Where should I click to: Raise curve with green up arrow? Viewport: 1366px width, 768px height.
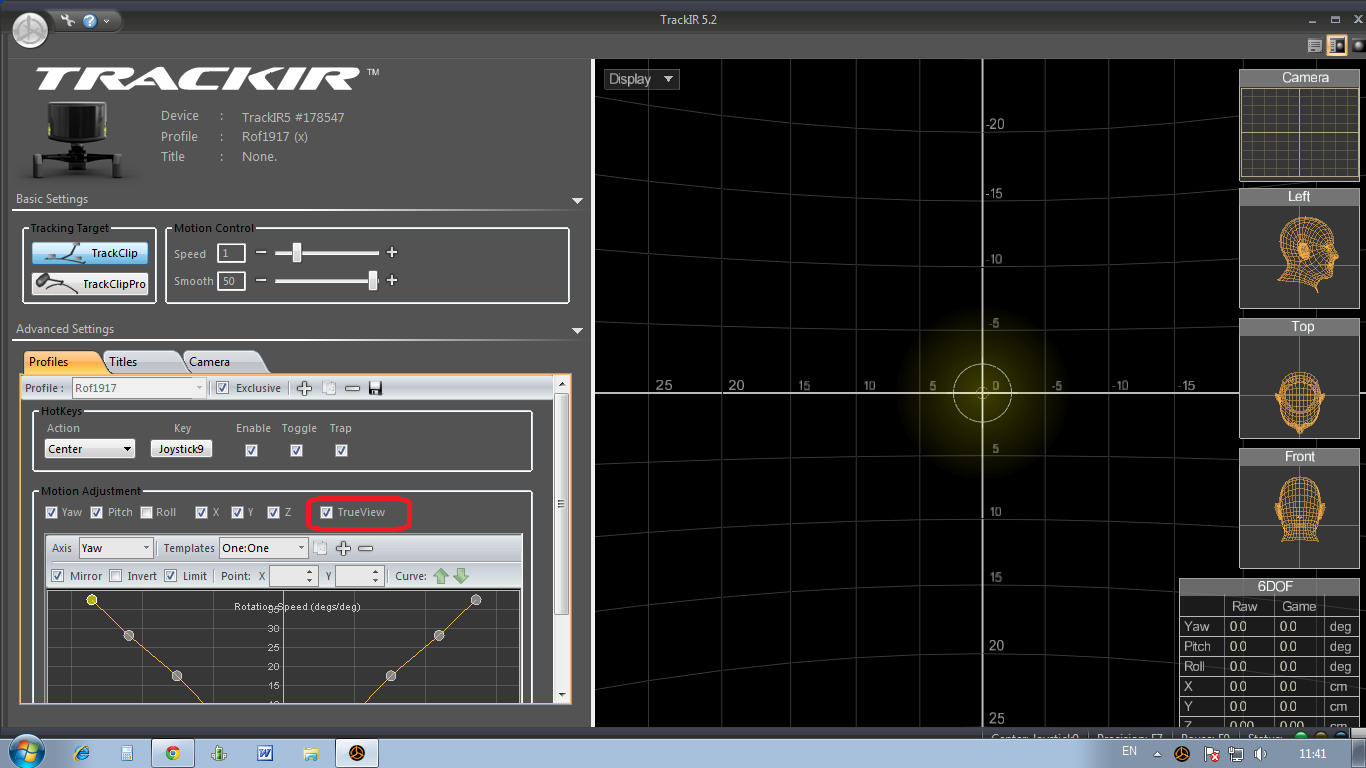(440, 576)
